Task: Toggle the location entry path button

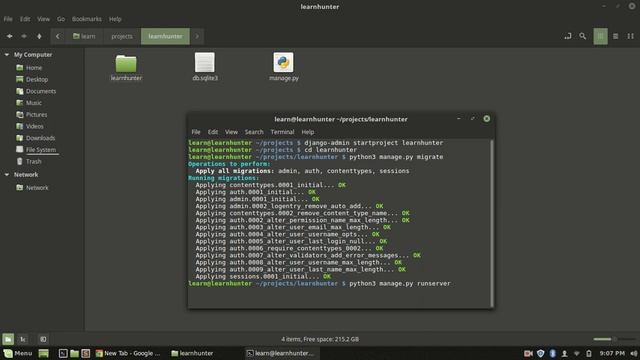Action: (568, 36)
